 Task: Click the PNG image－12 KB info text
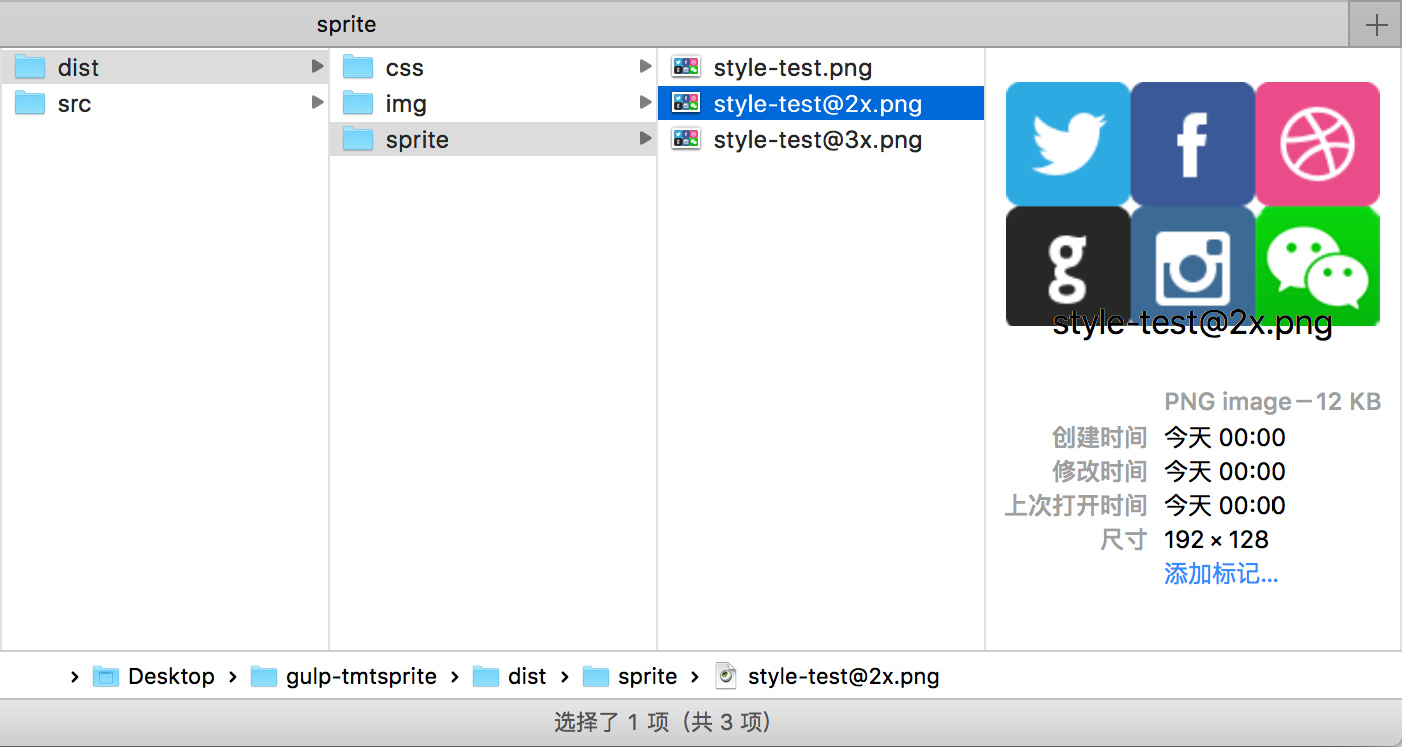(1273, 402)
